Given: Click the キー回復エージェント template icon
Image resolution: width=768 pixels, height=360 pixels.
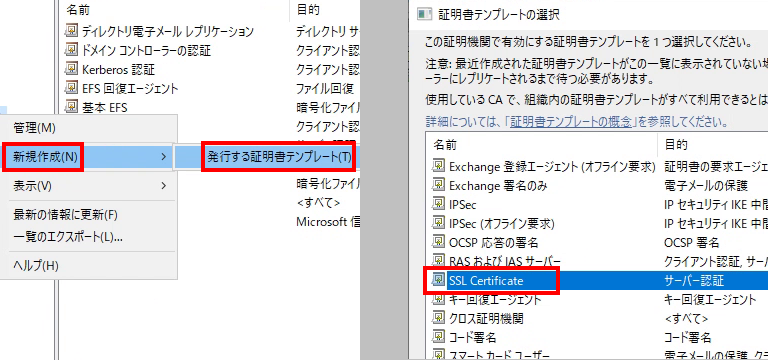Looking at the screenshot, I should 438,299.
